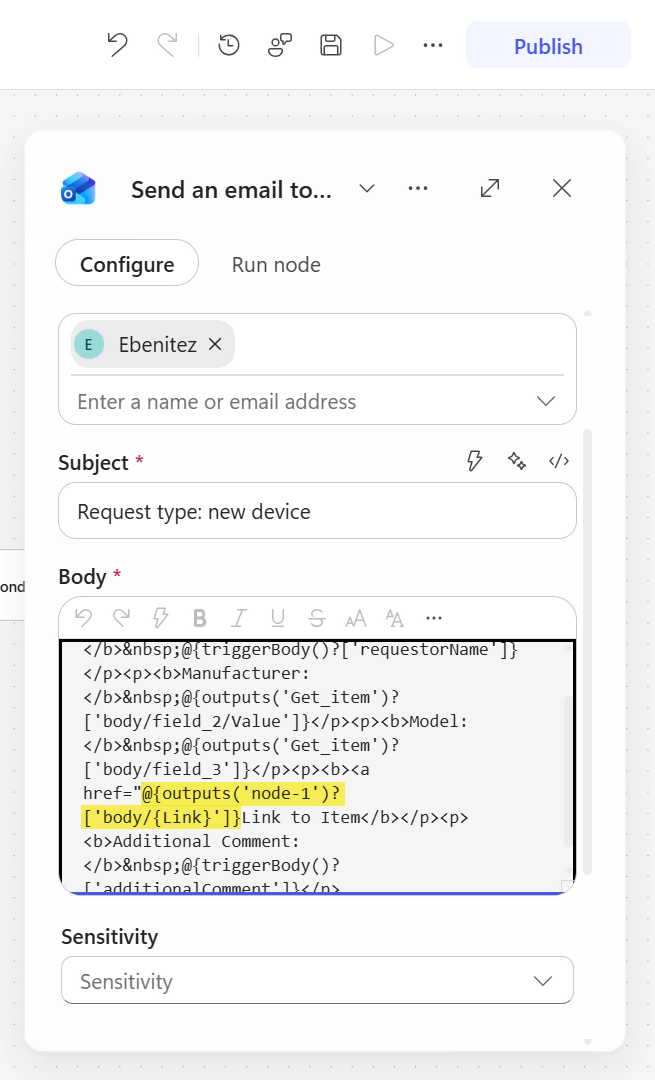Open the action card ellipsis menu
The image size is (655, 1080).
click(418, 188)
